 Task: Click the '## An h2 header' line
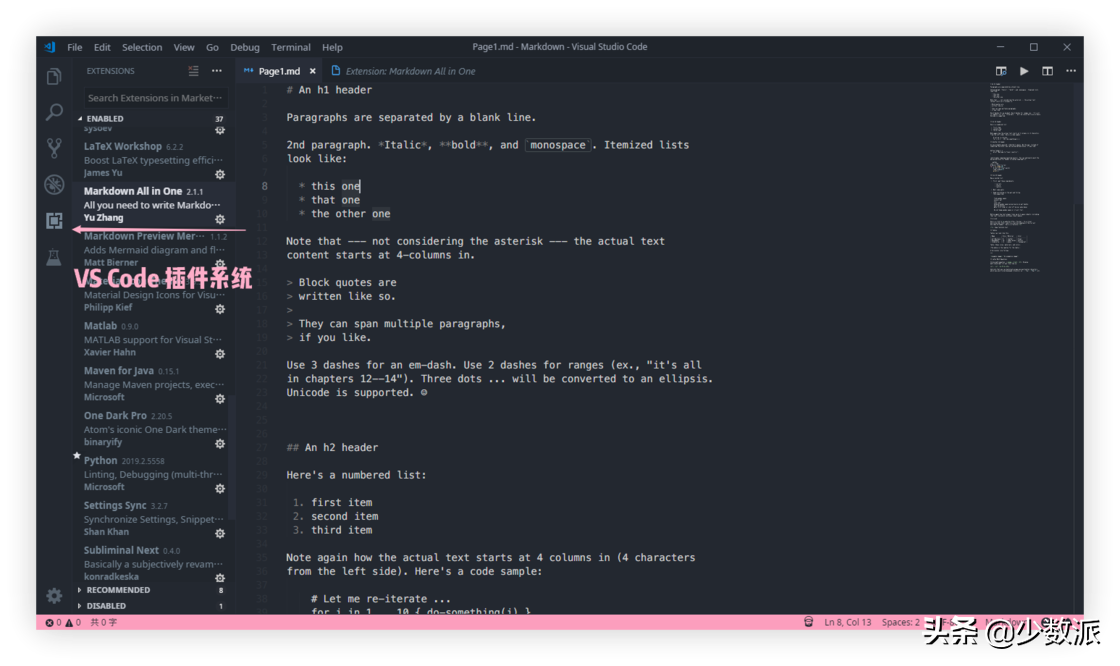[x=332, y=447]
